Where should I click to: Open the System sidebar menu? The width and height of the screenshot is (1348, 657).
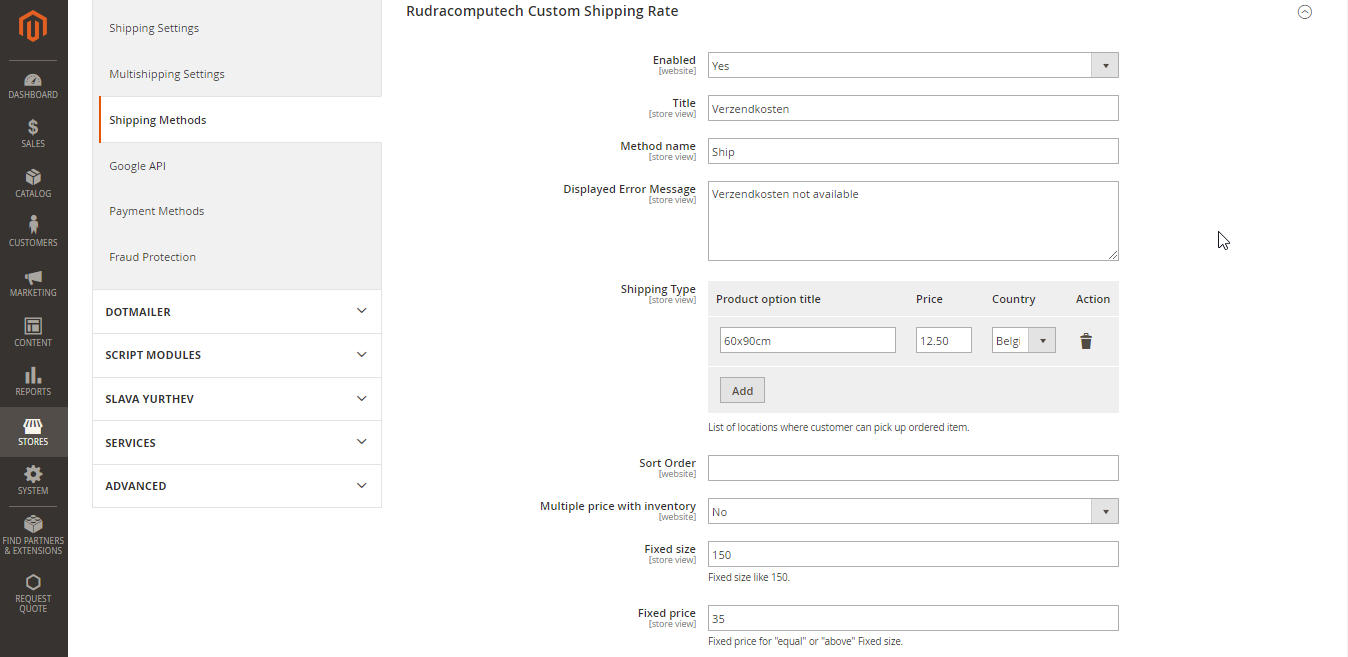33,481
